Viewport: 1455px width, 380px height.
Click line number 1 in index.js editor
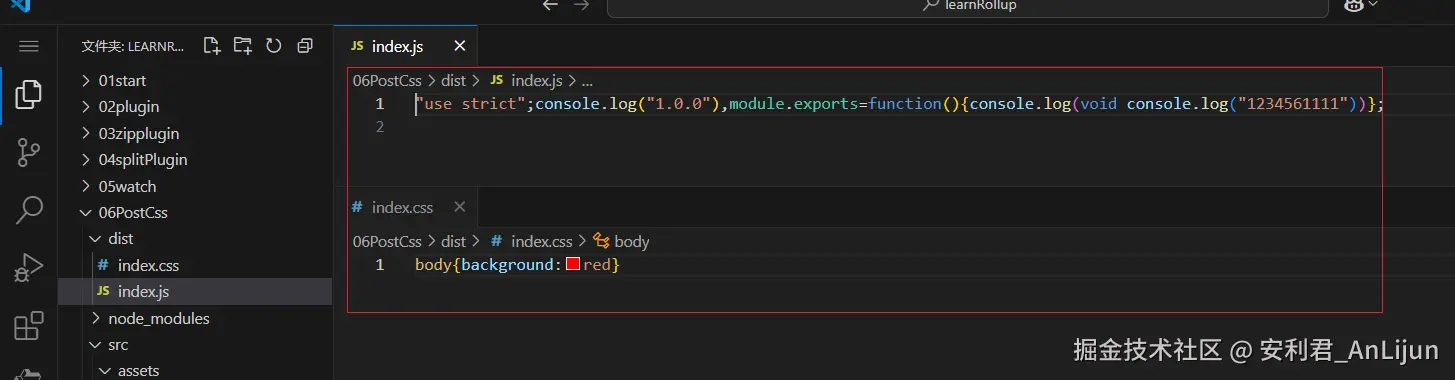[x=380, y=104]
